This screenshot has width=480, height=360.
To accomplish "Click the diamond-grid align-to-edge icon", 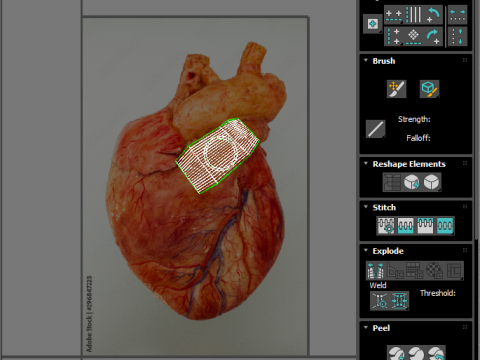I will click(x=414, y=36).
